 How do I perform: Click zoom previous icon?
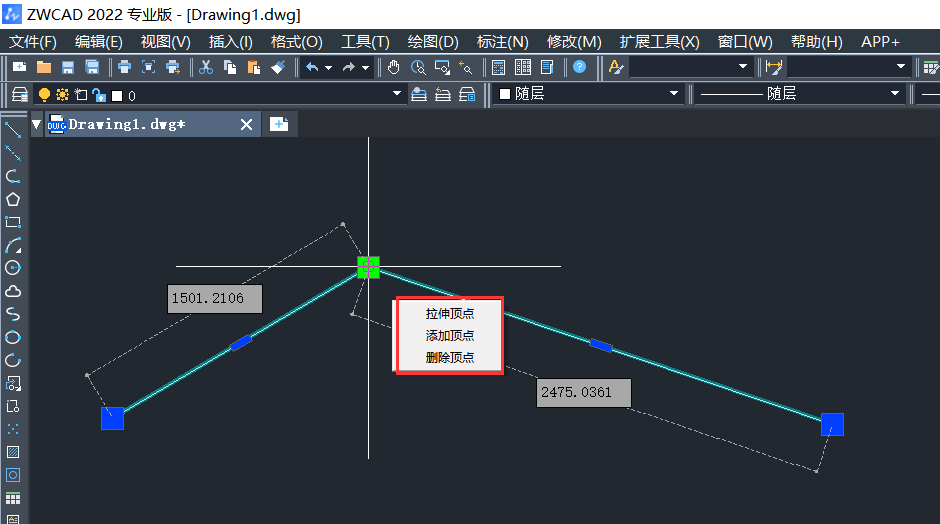pos(466,67)
